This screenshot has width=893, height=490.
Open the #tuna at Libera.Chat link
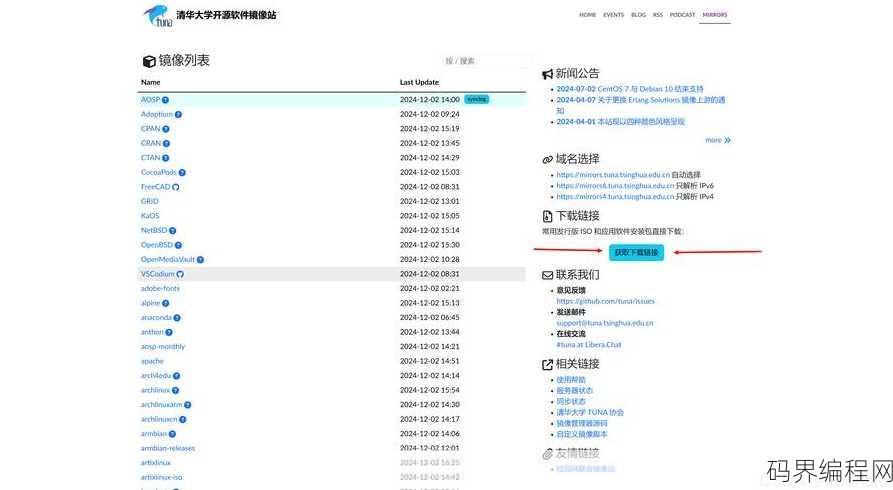(x=589, y=345)
